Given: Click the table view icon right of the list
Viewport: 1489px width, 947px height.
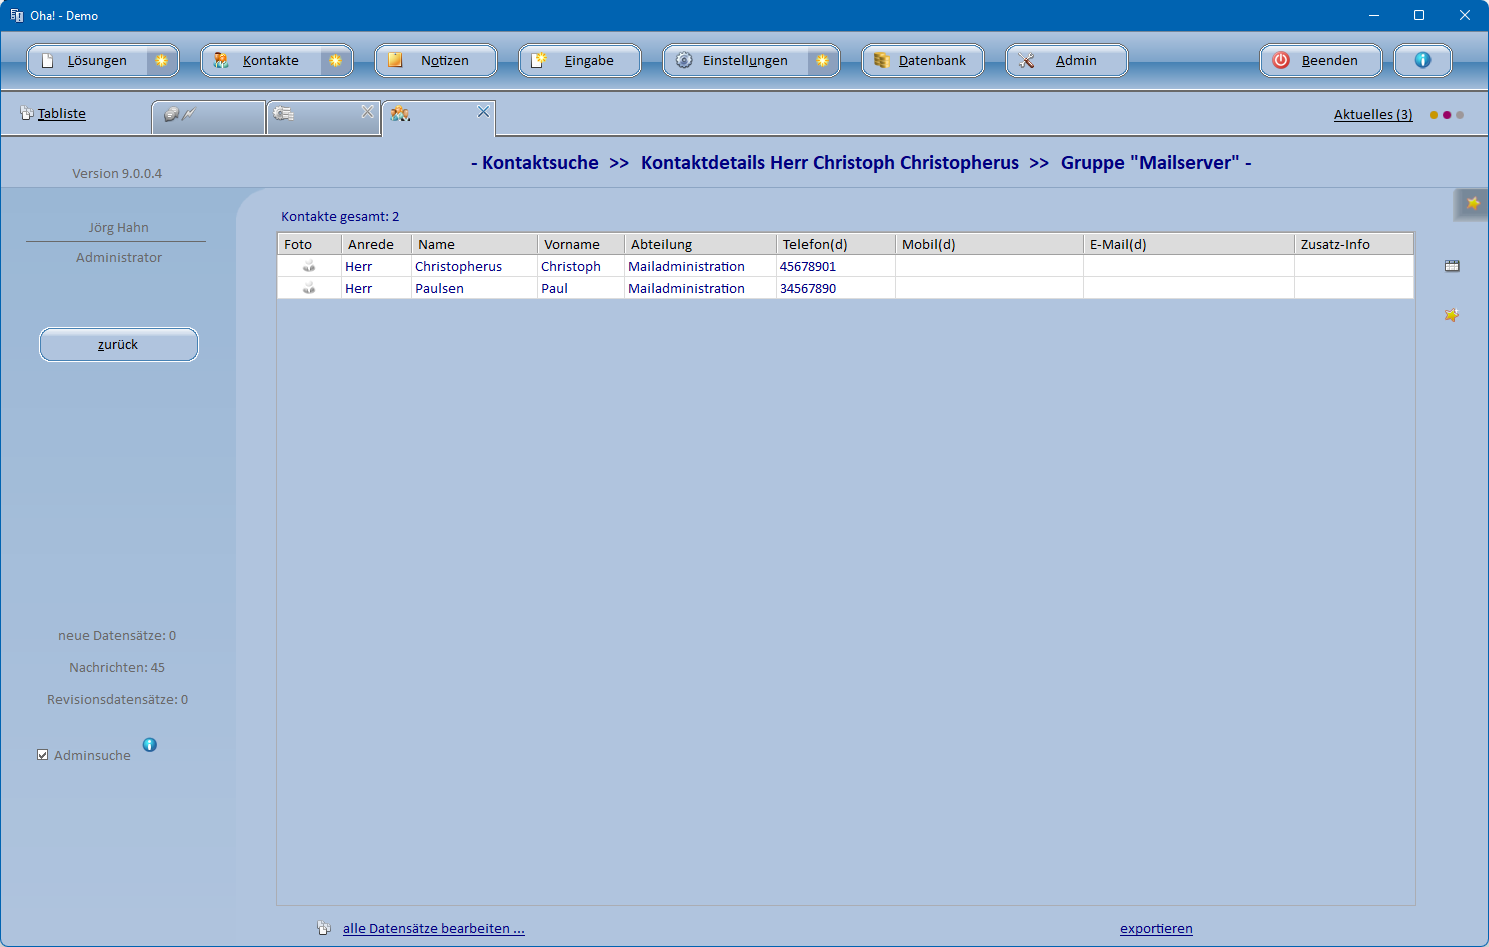Looking at the screenshot, I should 1452,266.
